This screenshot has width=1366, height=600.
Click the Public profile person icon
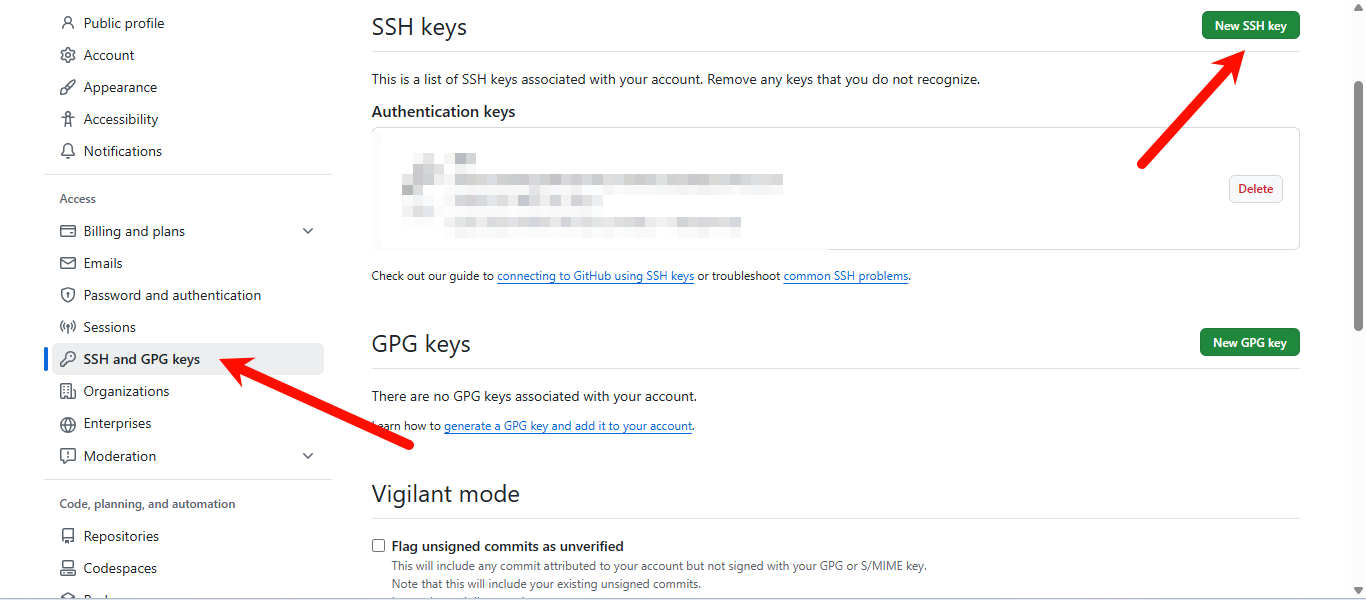[x=68, y=23]
